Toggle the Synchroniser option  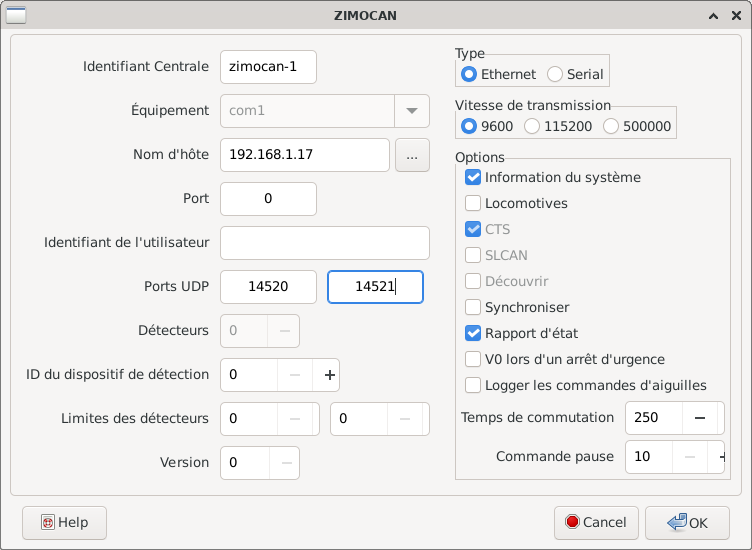[x=474, y=308]
